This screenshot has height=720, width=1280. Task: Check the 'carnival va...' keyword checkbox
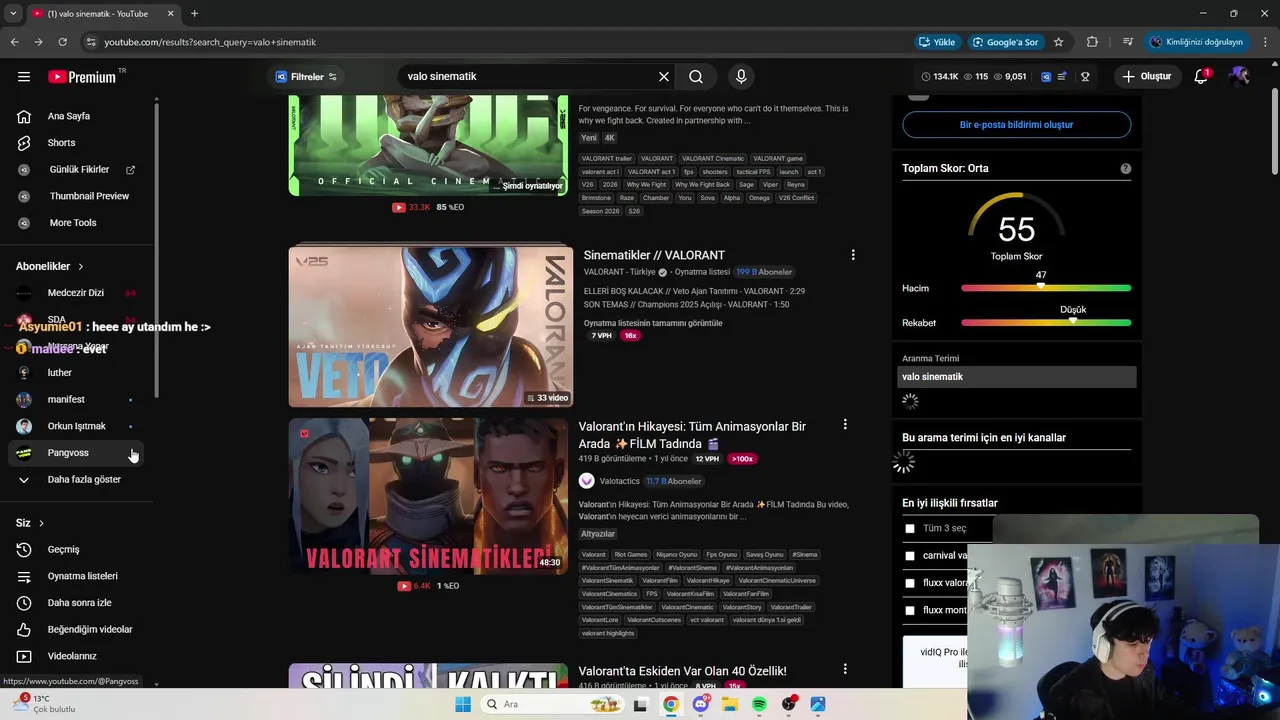[910, 556]
